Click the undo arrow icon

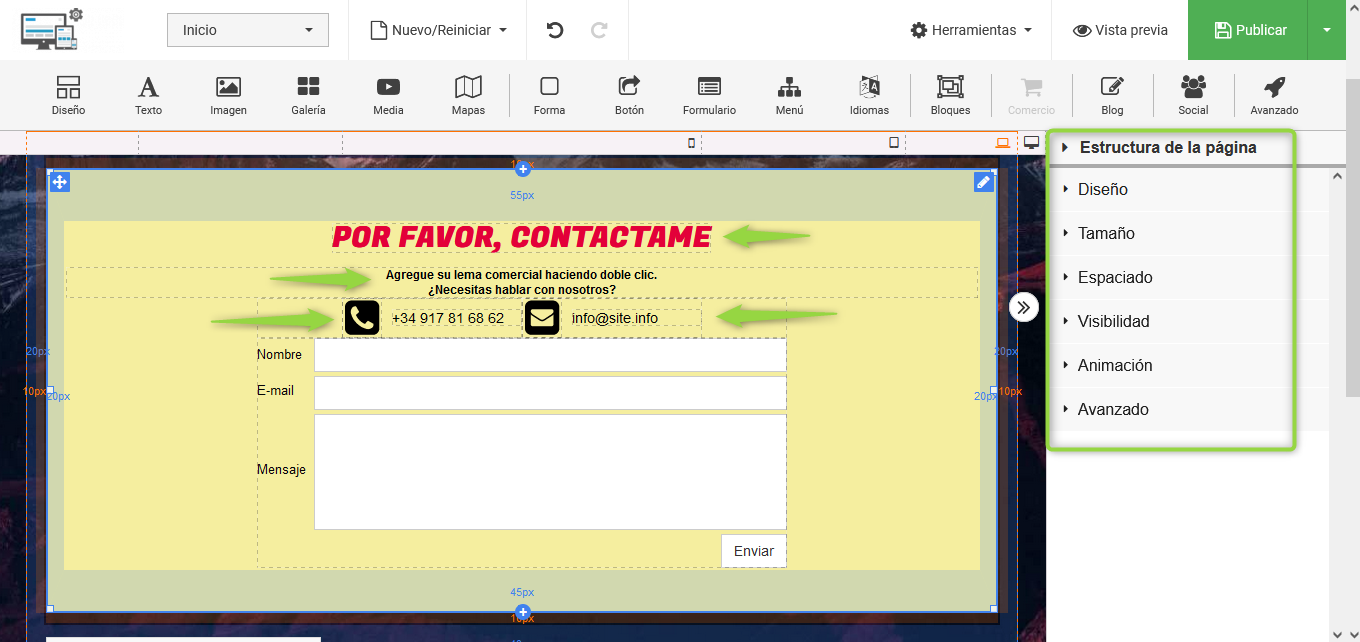click(x=555, y=30)
